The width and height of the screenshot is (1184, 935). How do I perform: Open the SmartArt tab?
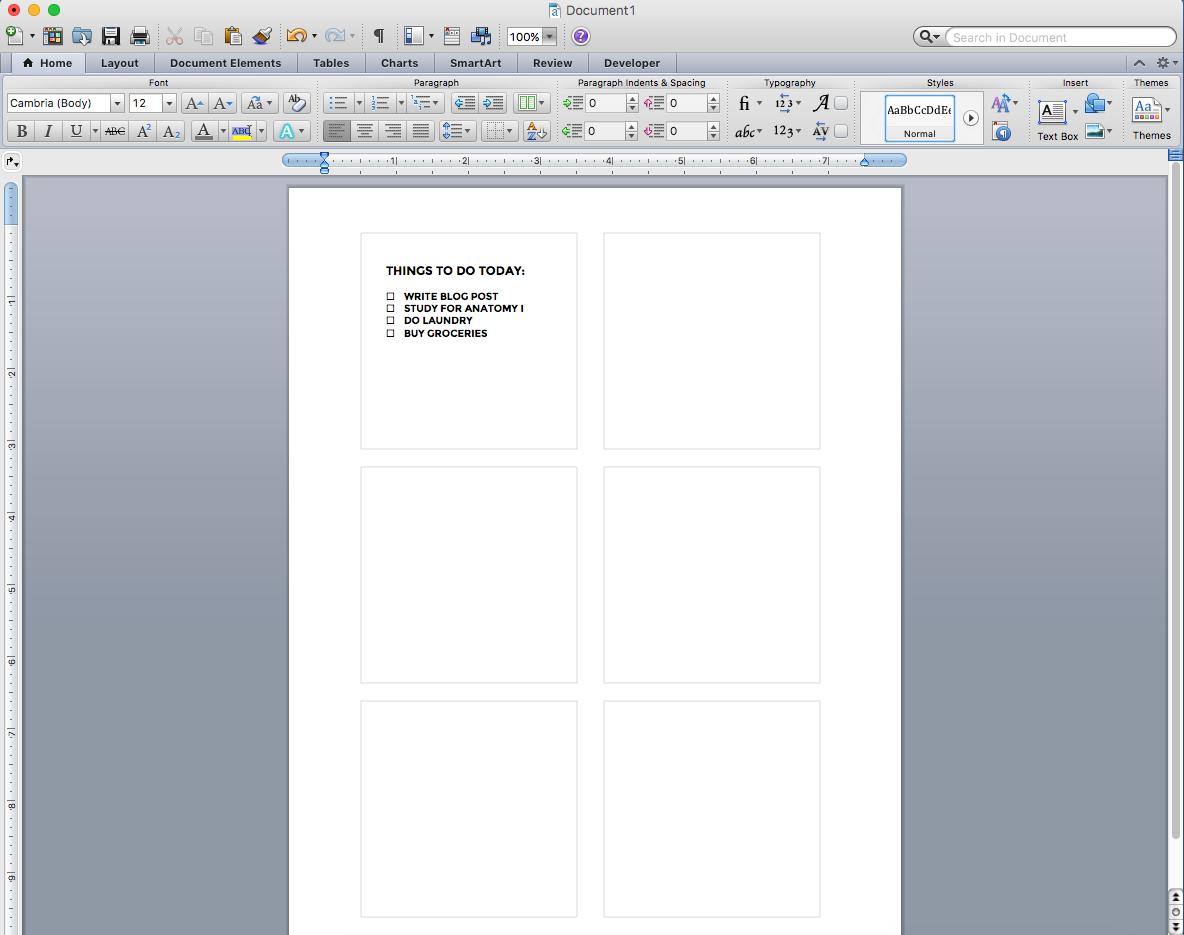475,63
